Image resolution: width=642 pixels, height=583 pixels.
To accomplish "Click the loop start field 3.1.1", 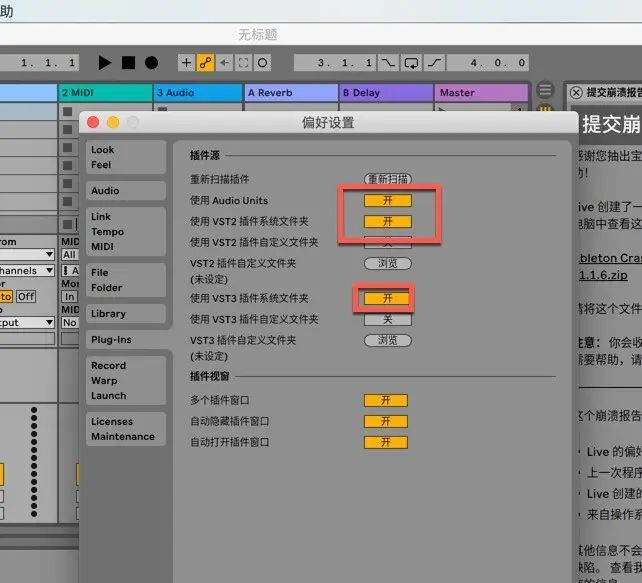I will tap(335, 63).
